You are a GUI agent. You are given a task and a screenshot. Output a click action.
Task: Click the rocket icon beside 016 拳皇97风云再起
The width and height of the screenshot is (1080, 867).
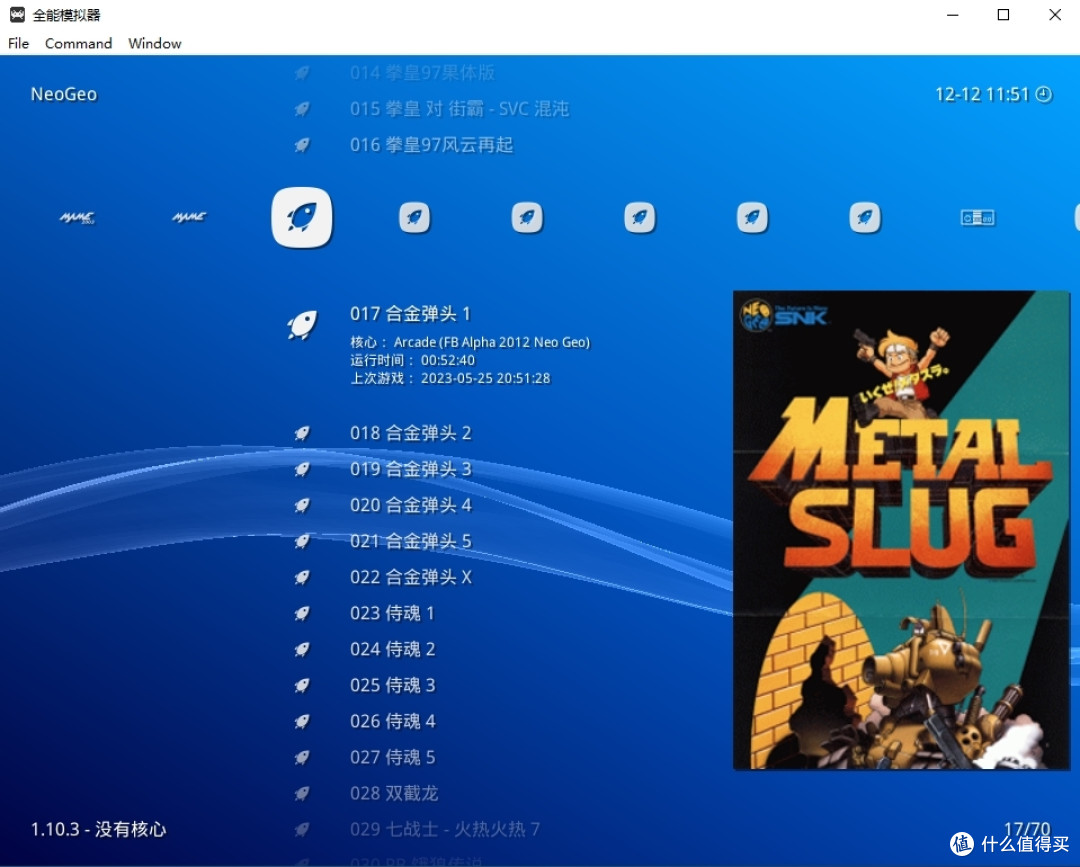302,145
